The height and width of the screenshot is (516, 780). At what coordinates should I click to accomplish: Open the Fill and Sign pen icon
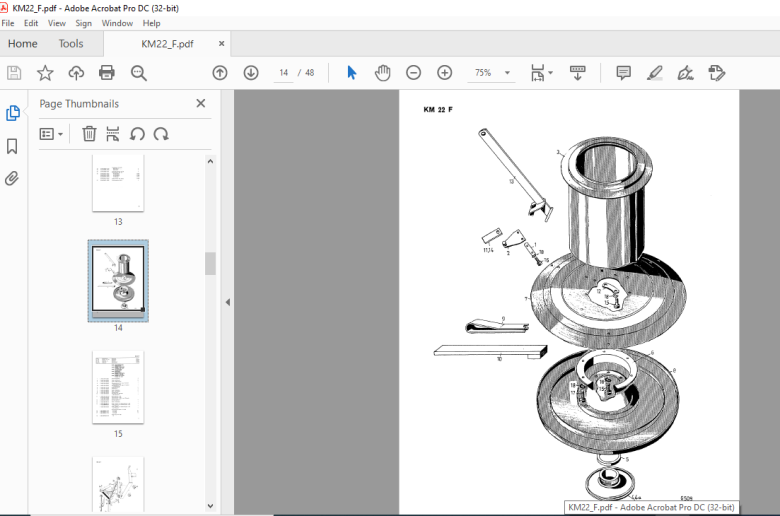tap(685, 73)
